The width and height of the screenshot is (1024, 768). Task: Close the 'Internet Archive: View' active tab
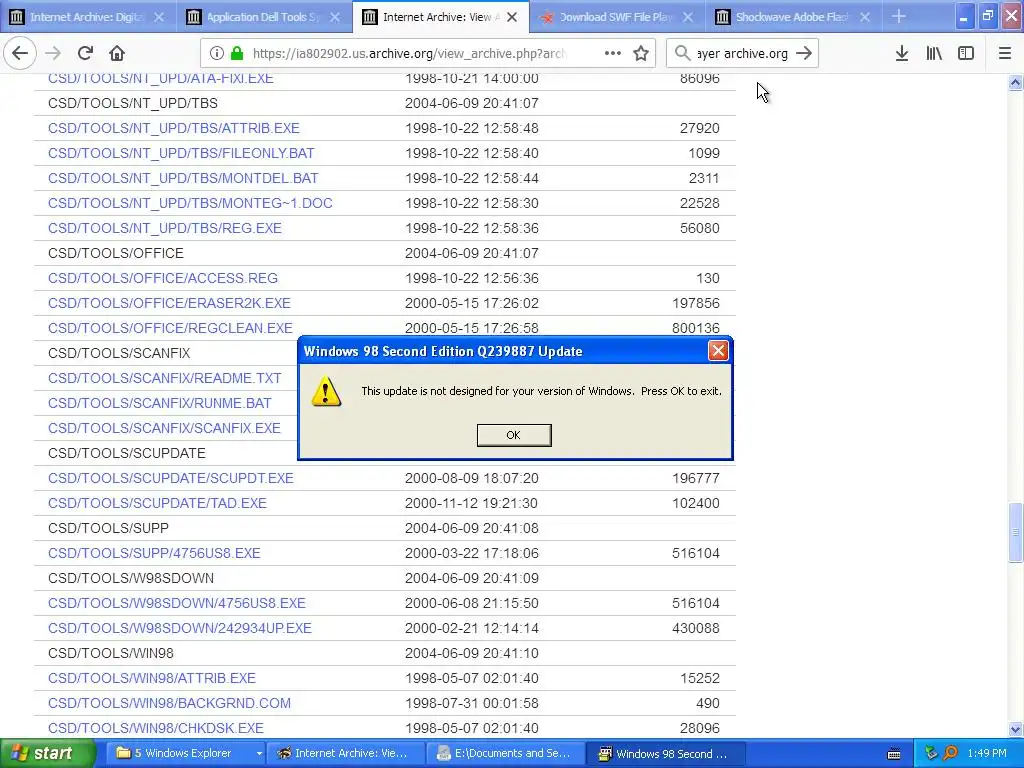click(x=513, y=17)
